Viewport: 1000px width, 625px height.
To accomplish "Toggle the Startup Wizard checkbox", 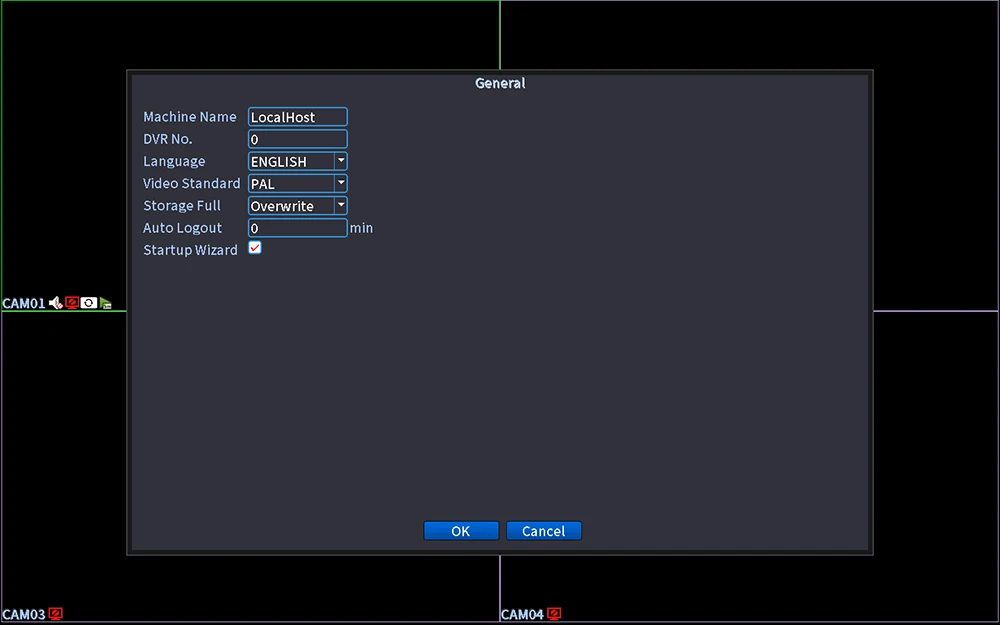I will pos(255,247).
